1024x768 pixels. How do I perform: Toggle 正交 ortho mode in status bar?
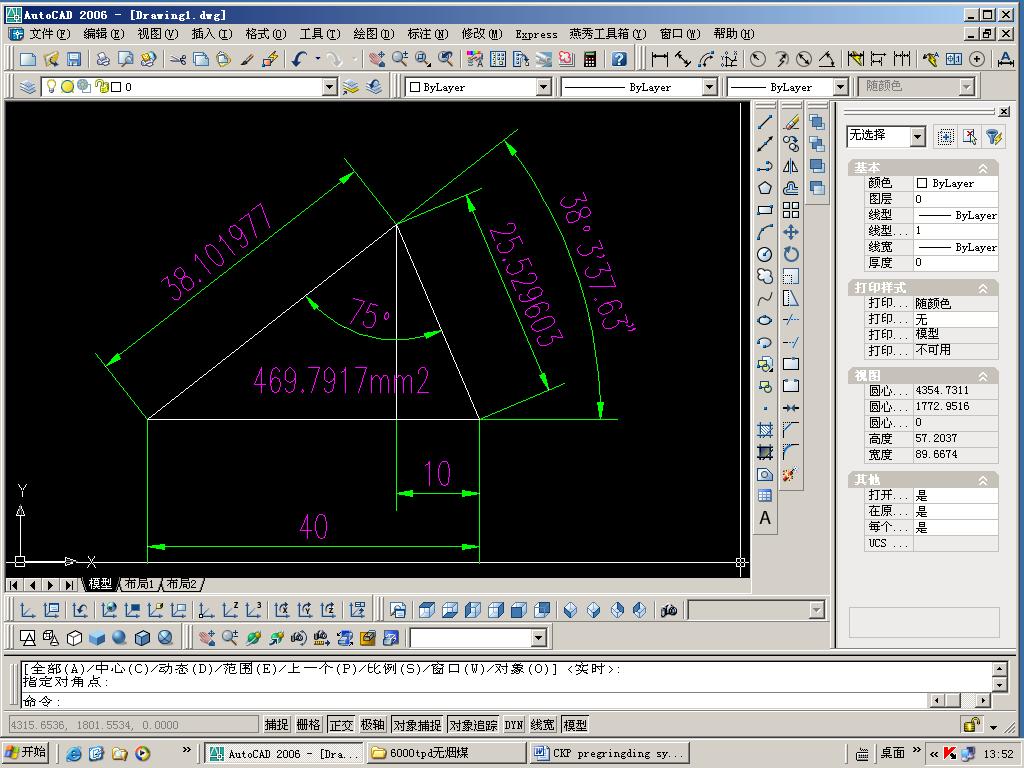(x=341, y=725)
